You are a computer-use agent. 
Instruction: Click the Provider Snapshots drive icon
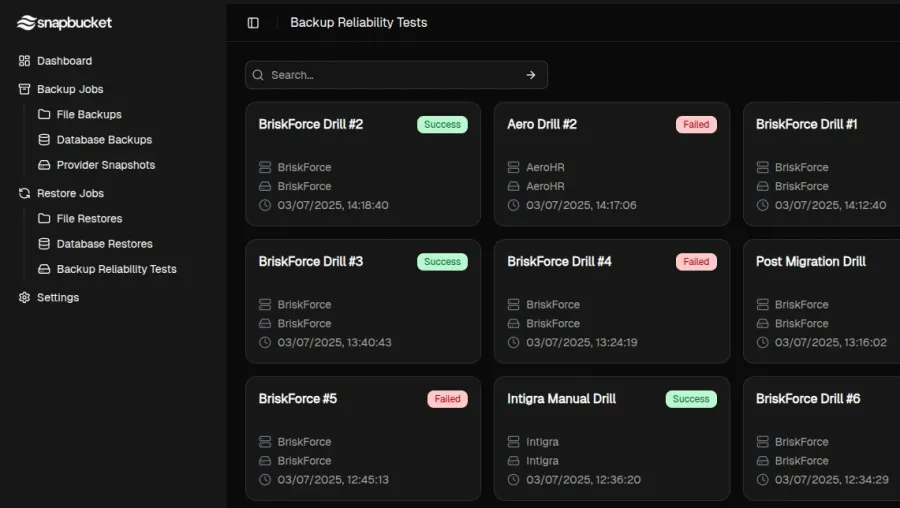(44, 165)
